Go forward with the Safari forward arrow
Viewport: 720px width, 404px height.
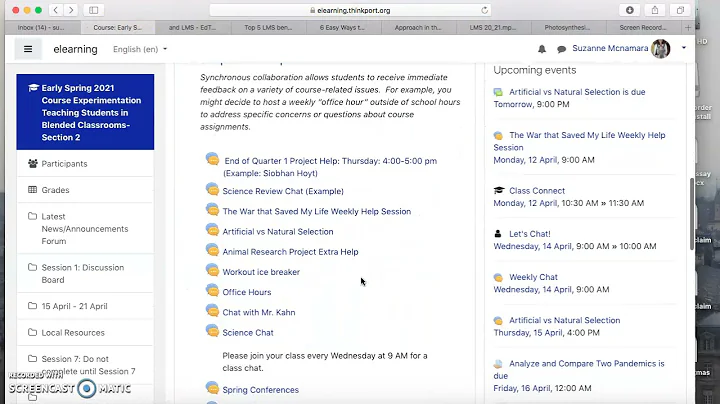tap(71, 10)
